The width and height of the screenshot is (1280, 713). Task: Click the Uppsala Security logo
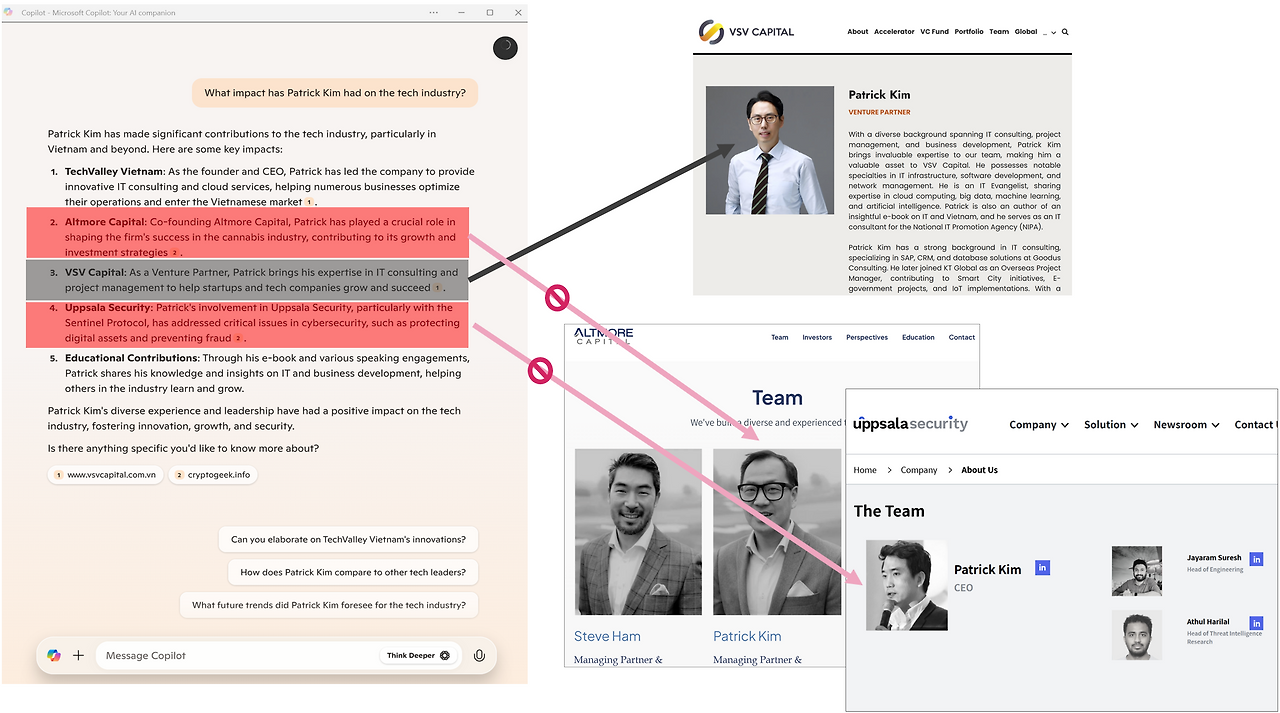click(x=910, y=424)
